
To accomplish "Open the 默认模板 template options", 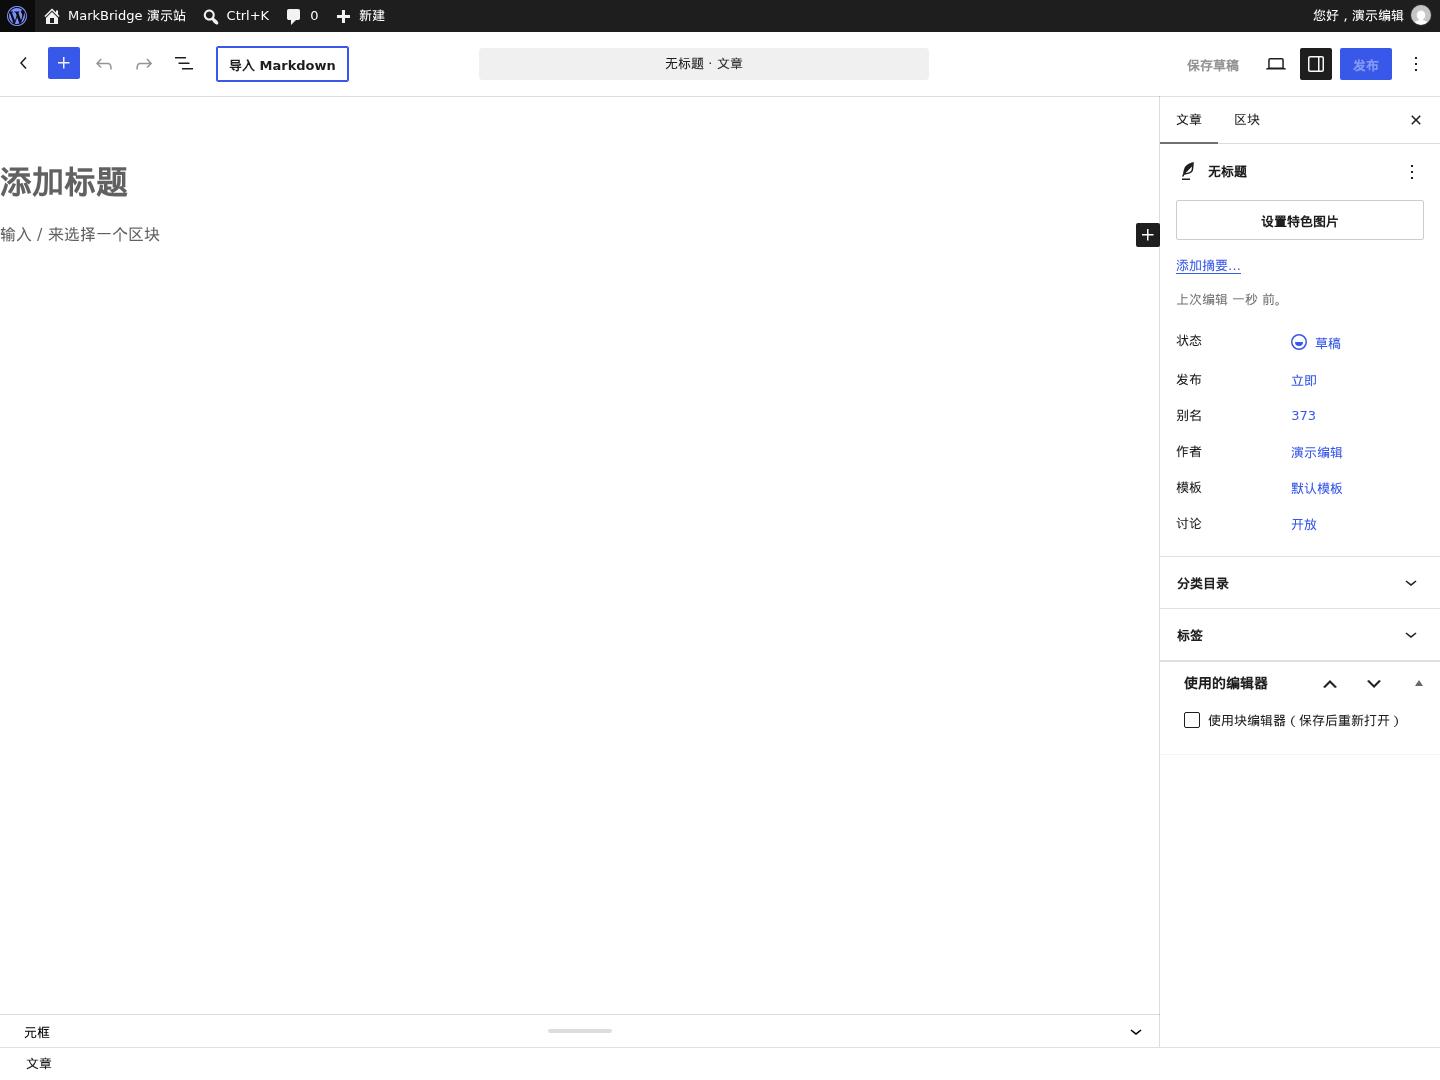I will coord(1317,488).
